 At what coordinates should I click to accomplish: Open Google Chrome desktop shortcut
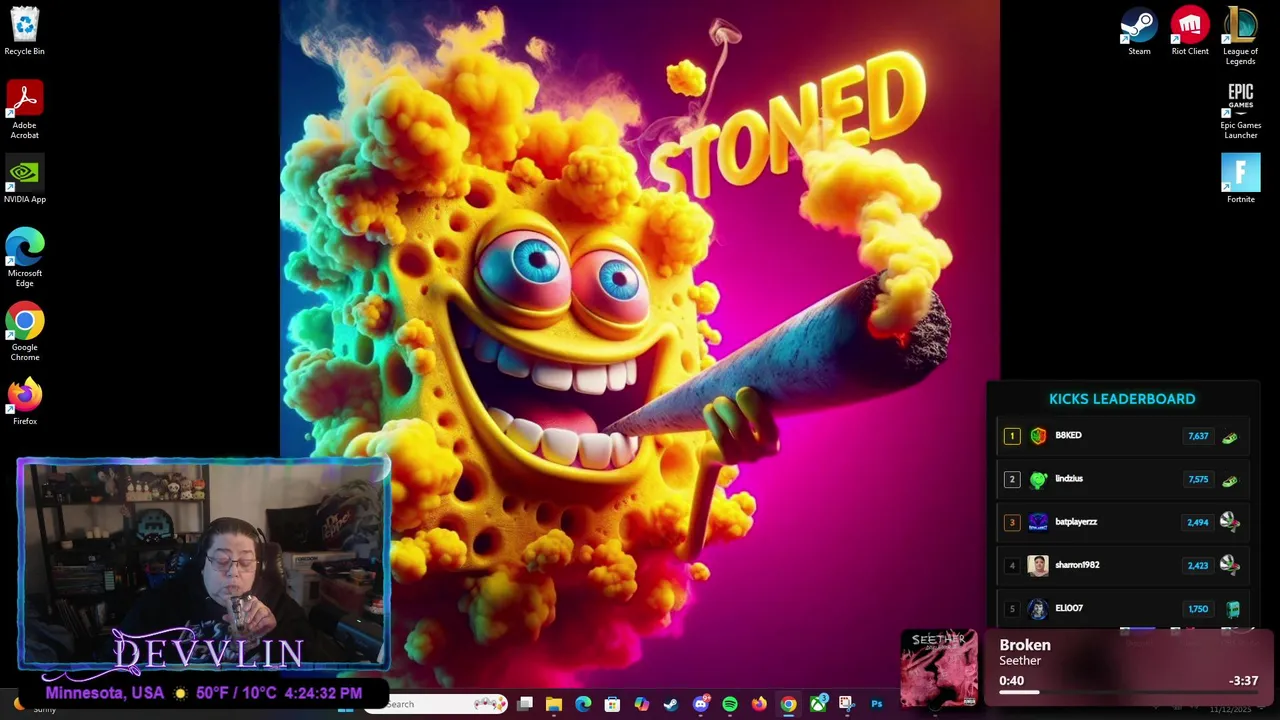tap(24, 333)
